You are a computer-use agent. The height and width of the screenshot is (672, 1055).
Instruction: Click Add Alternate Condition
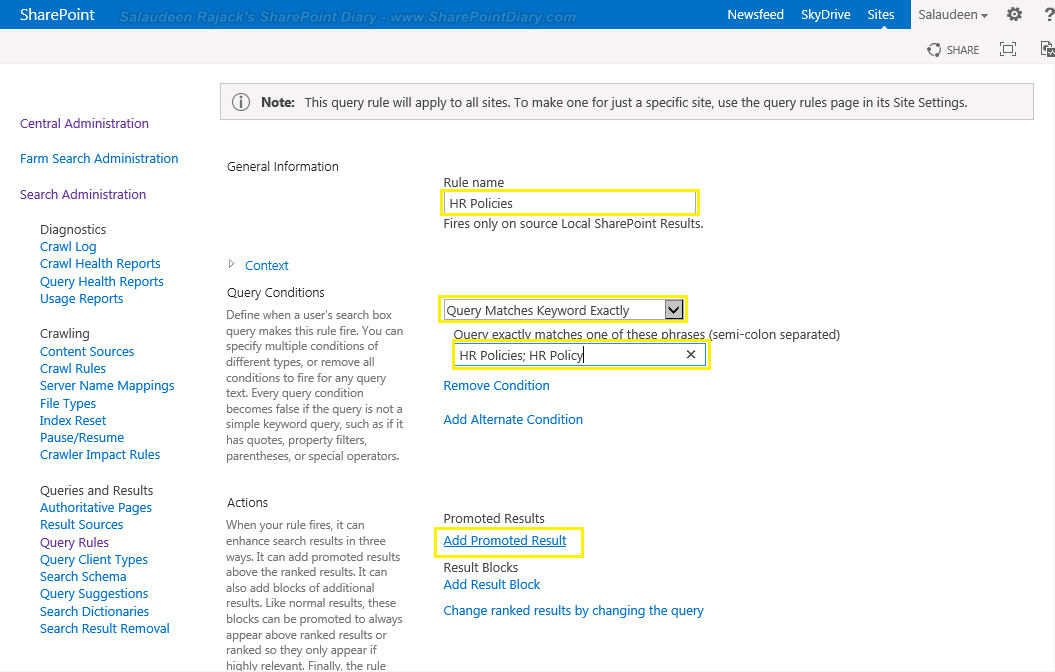click(x=513, y=419)
